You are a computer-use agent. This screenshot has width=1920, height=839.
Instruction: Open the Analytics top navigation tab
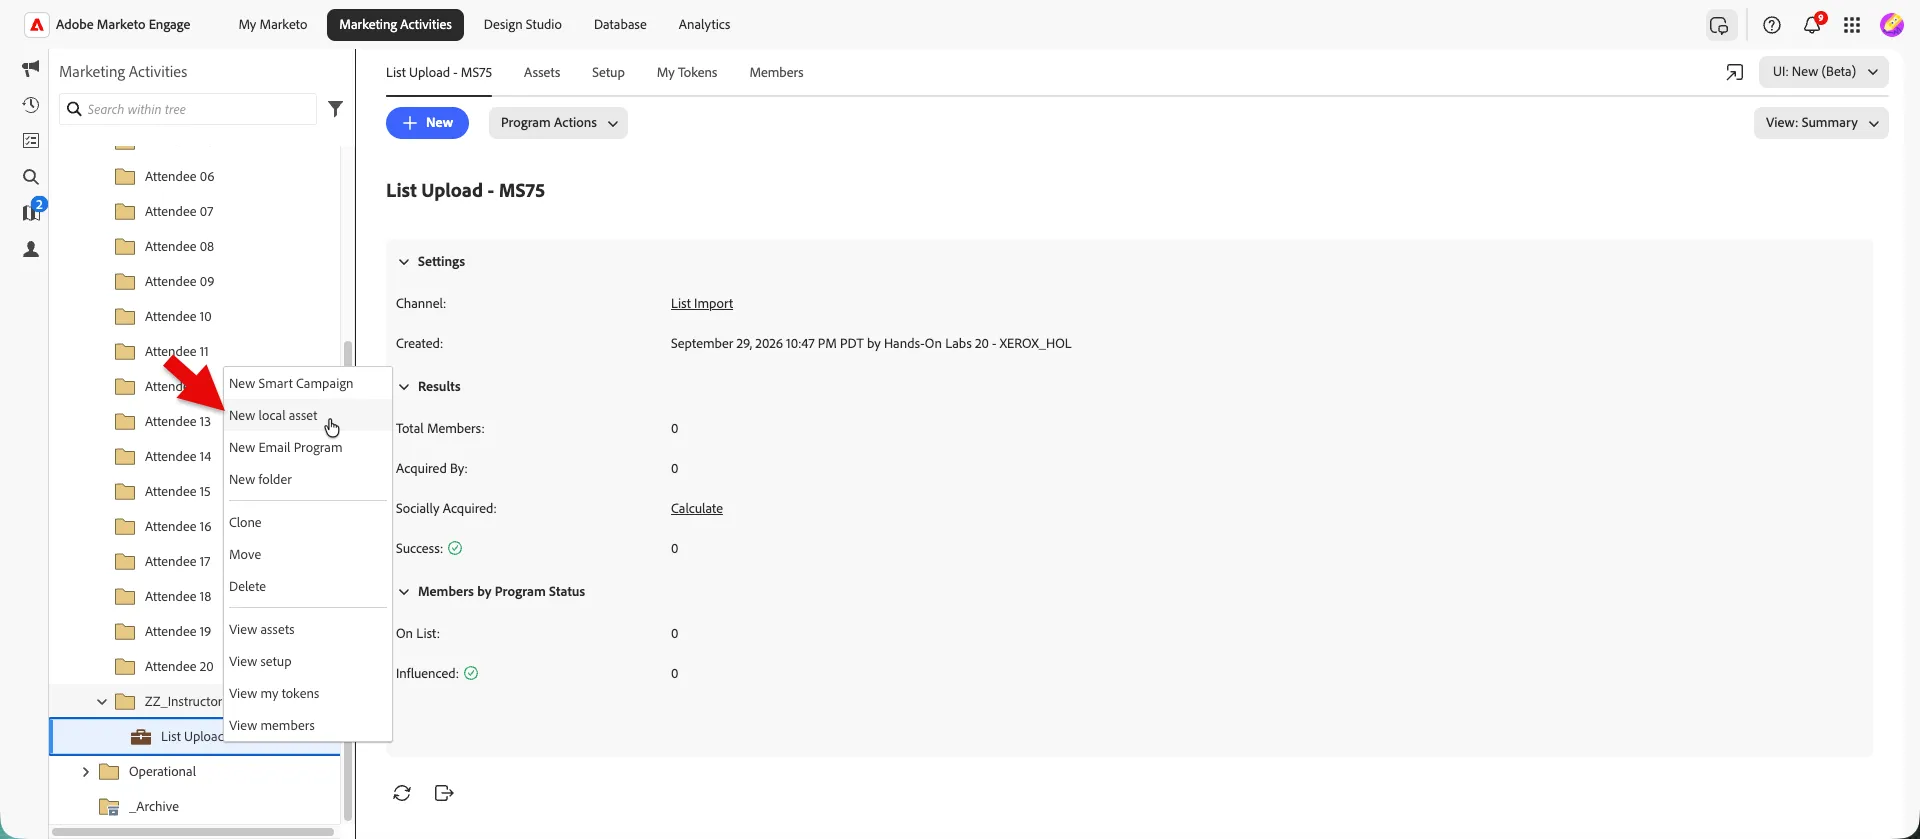coord(704,25)
